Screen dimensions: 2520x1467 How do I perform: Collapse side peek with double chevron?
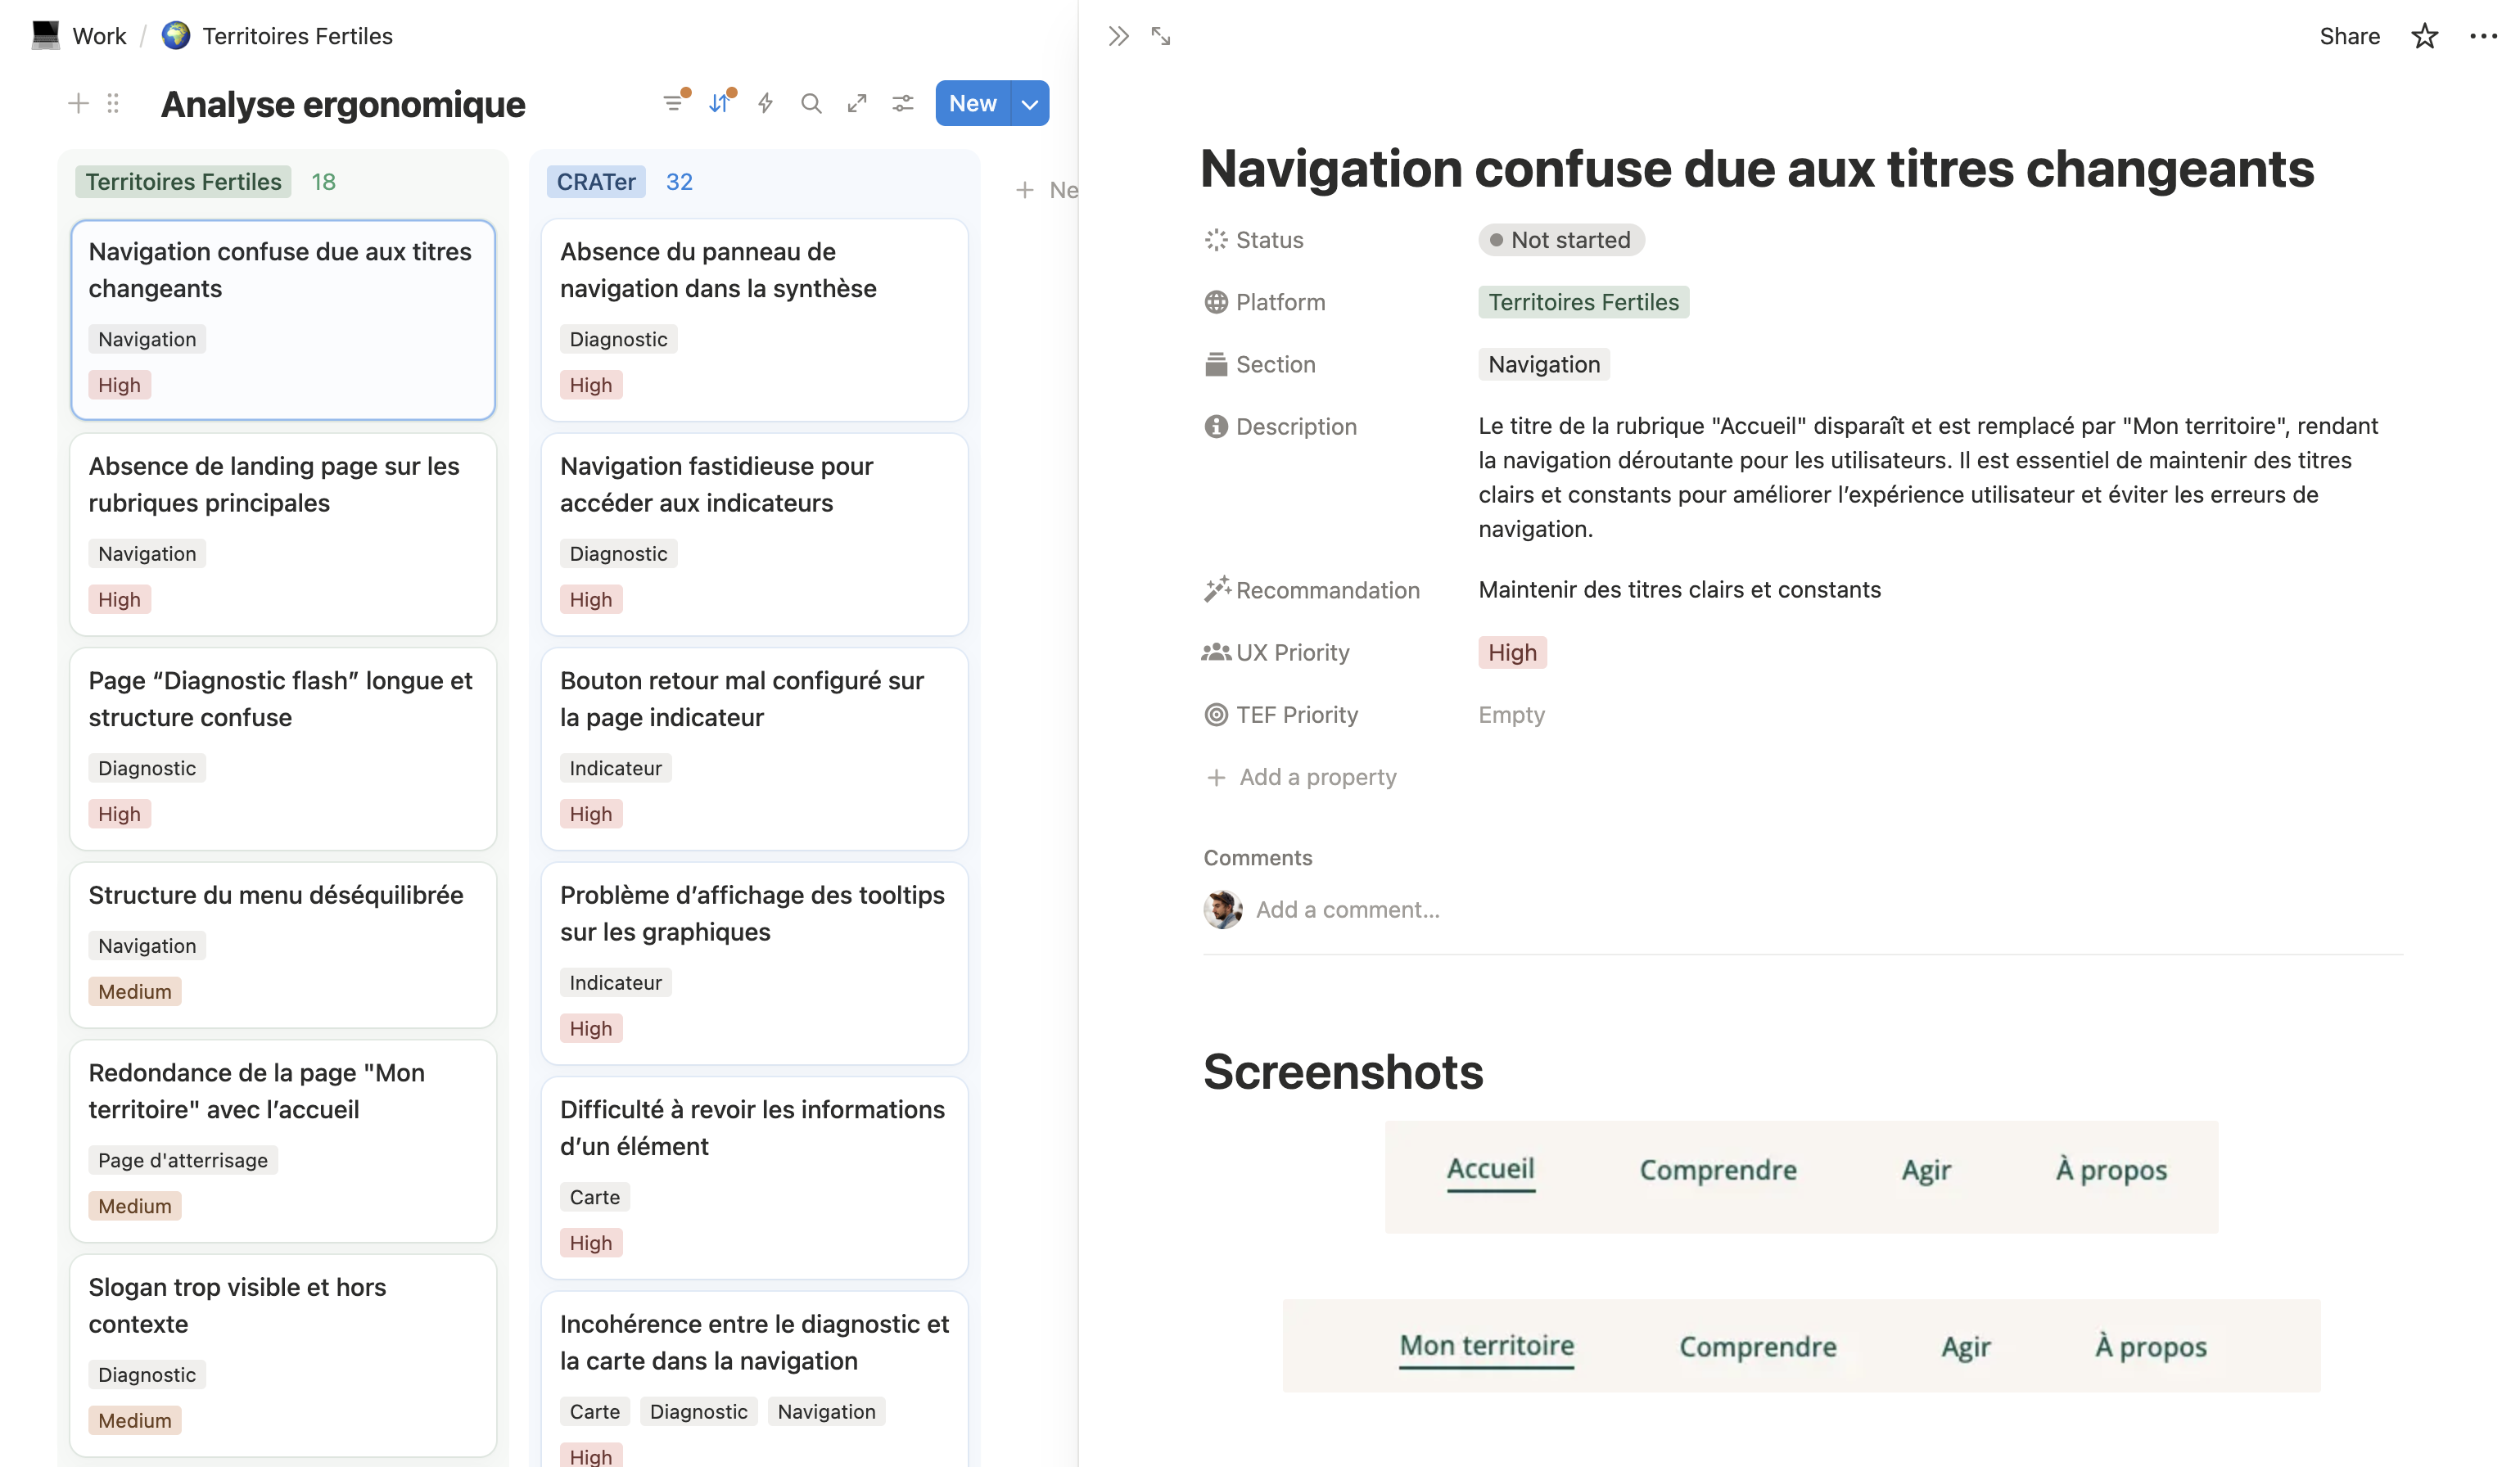tap(1118, 36)
